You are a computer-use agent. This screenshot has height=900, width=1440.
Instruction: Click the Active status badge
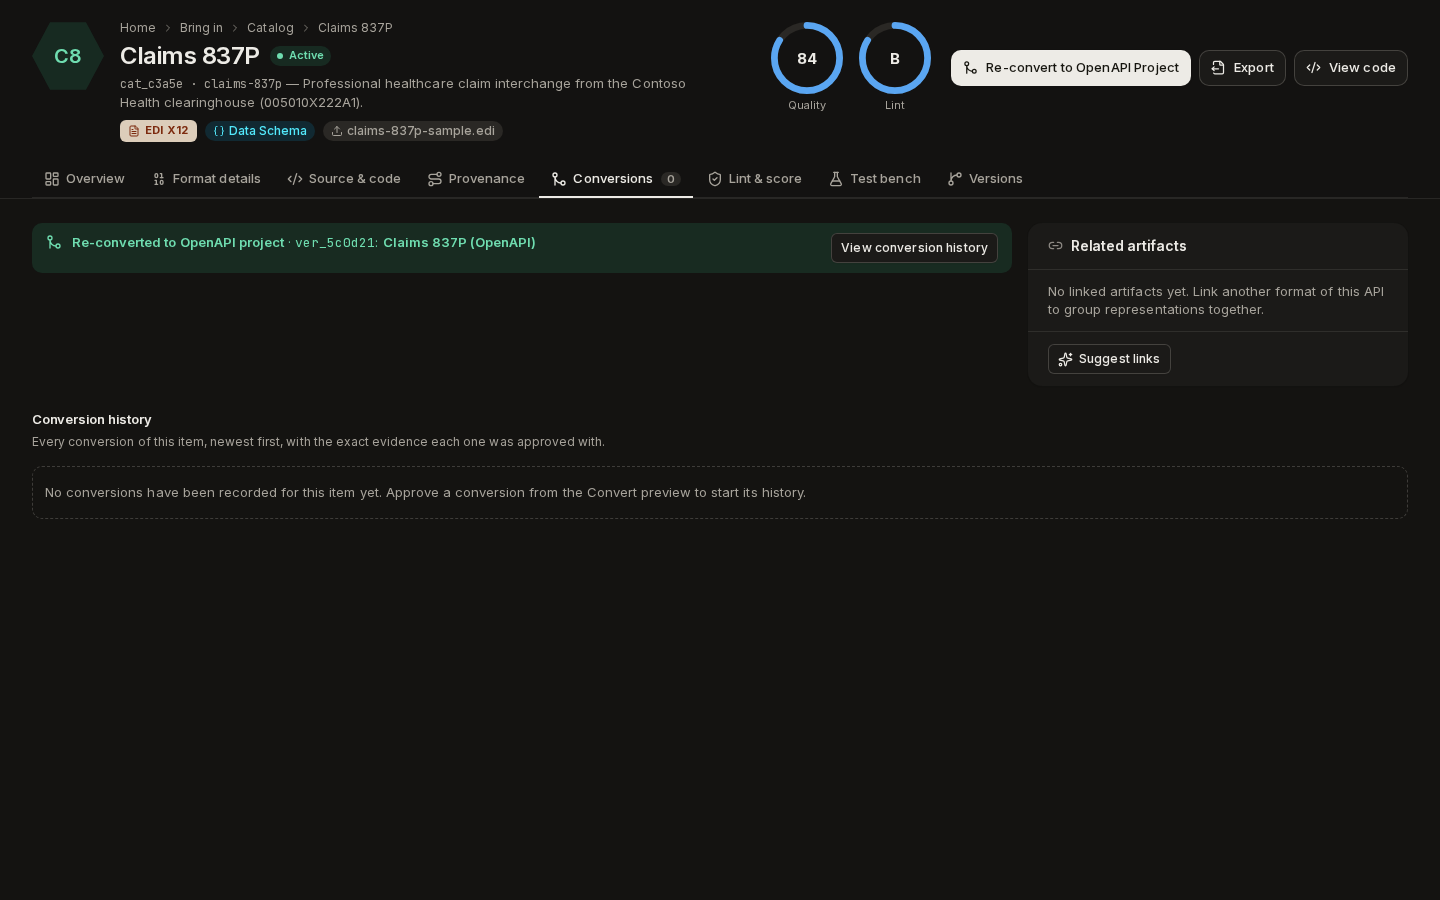300,56
